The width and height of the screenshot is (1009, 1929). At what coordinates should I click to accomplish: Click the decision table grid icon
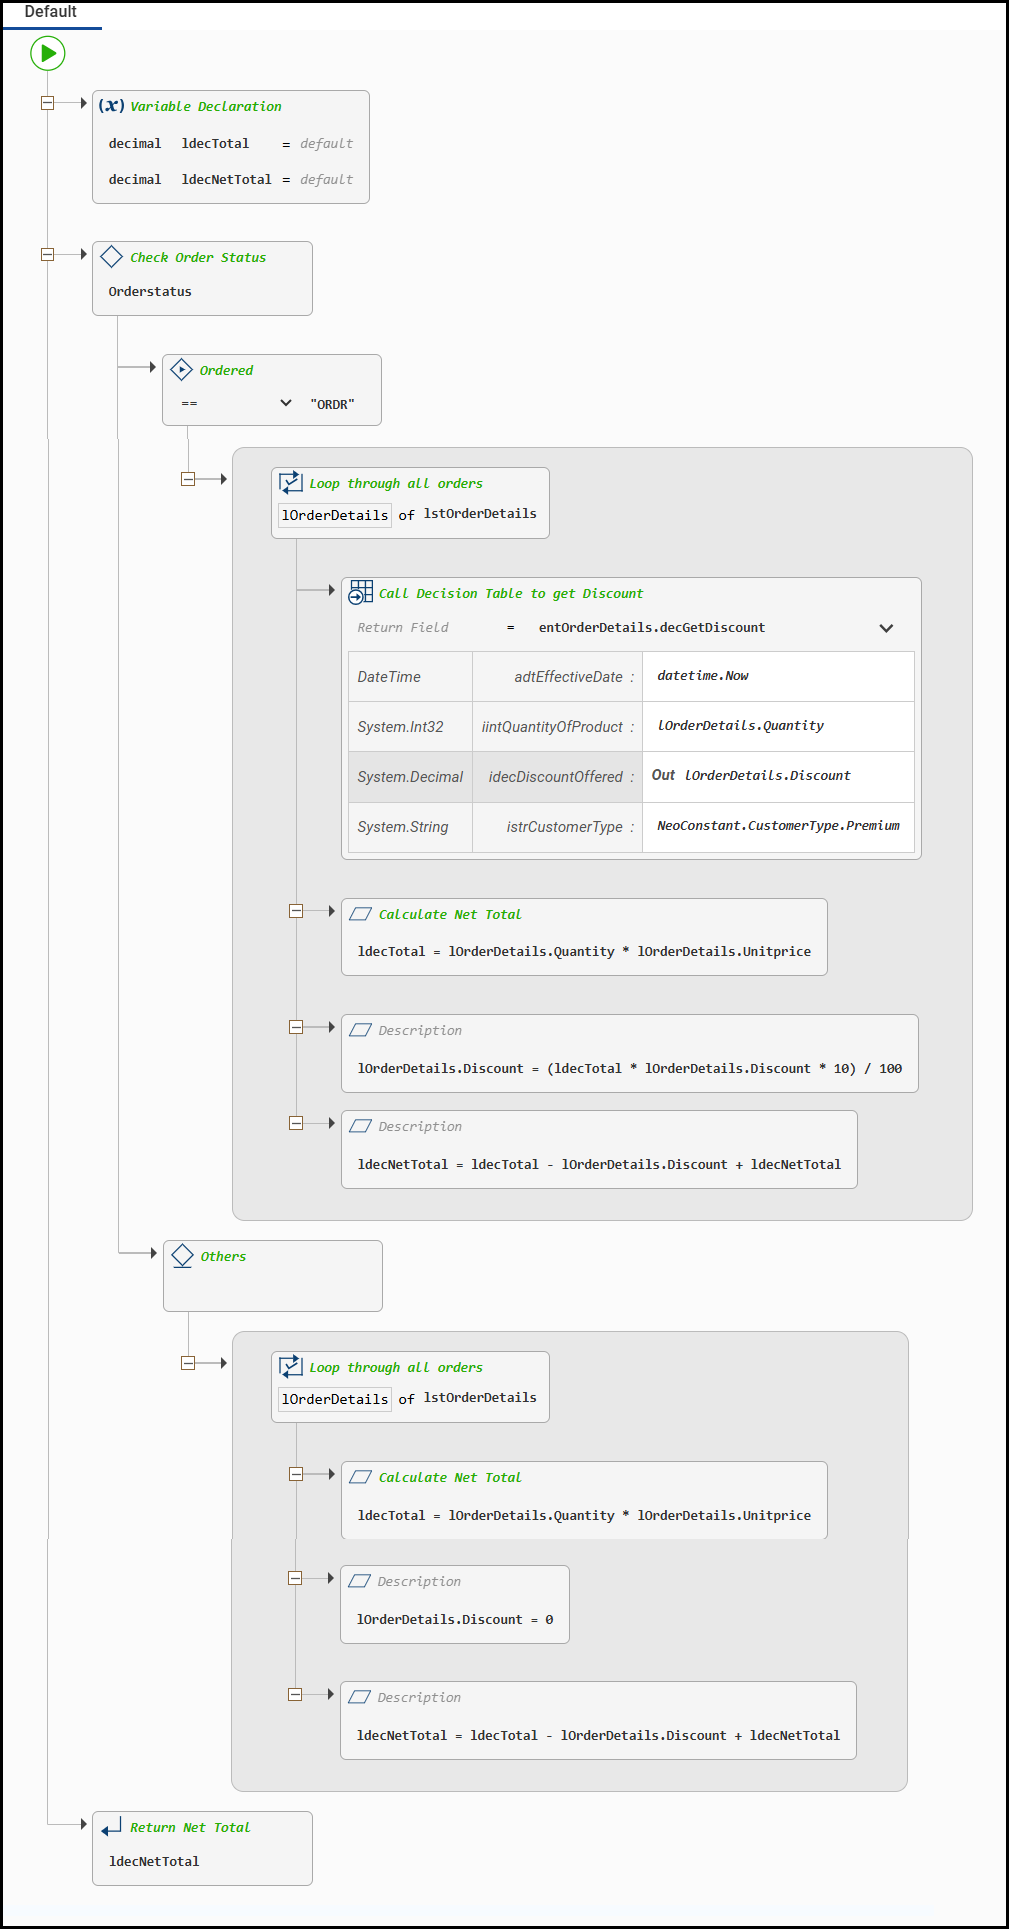(x=361, y=593)
